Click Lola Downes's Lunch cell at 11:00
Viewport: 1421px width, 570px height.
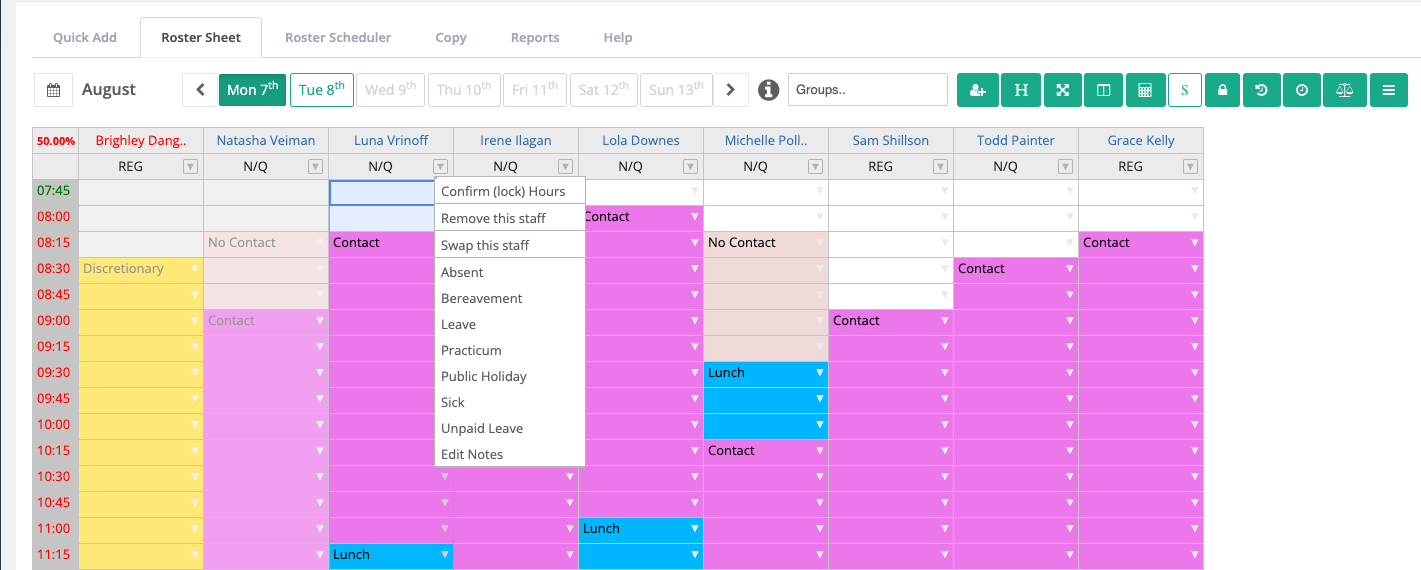[641, 529]
